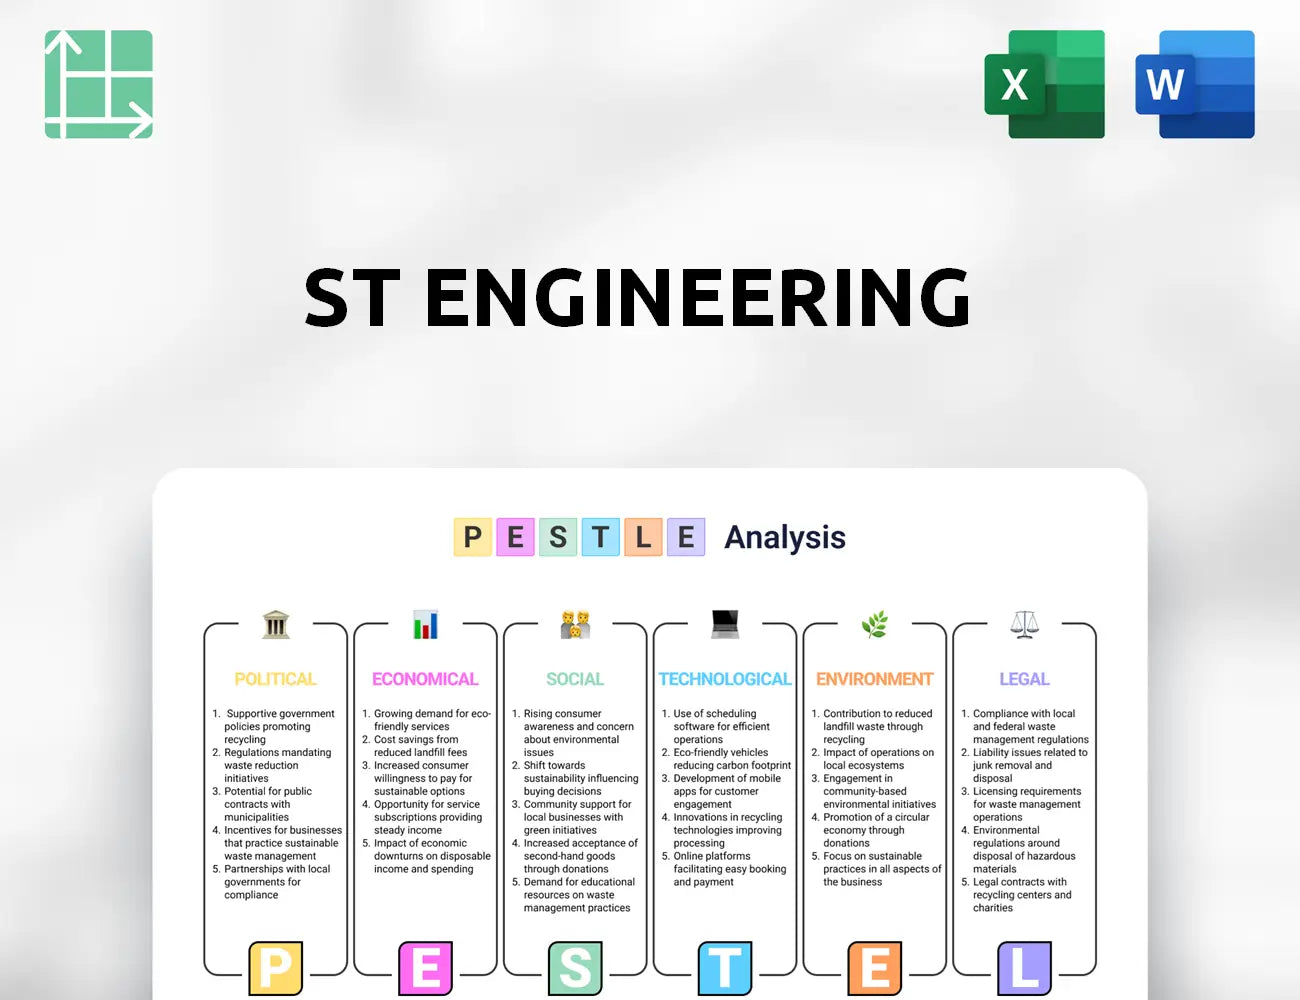Click 'Partnerships with local governments for compliance'

coord(271,882)
